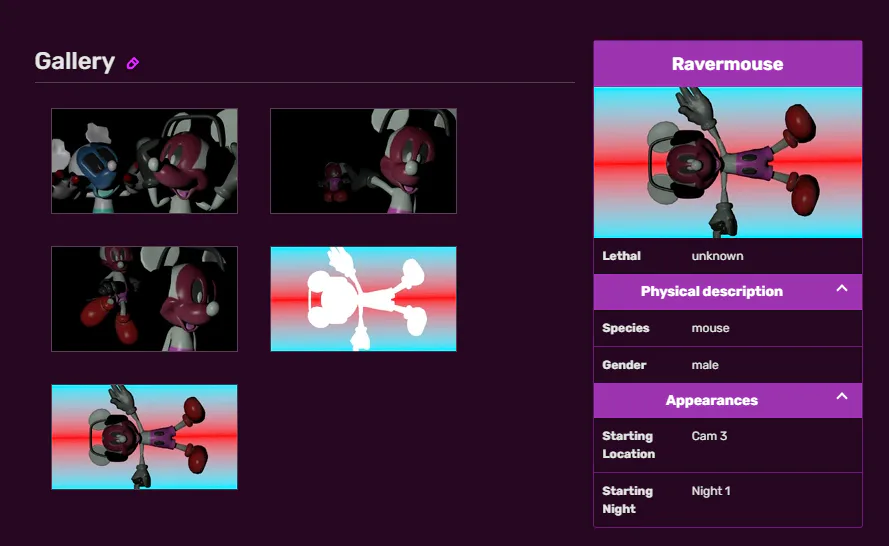Select the 'male' gender value
889x546 pixels.
(x=705, y=365)
